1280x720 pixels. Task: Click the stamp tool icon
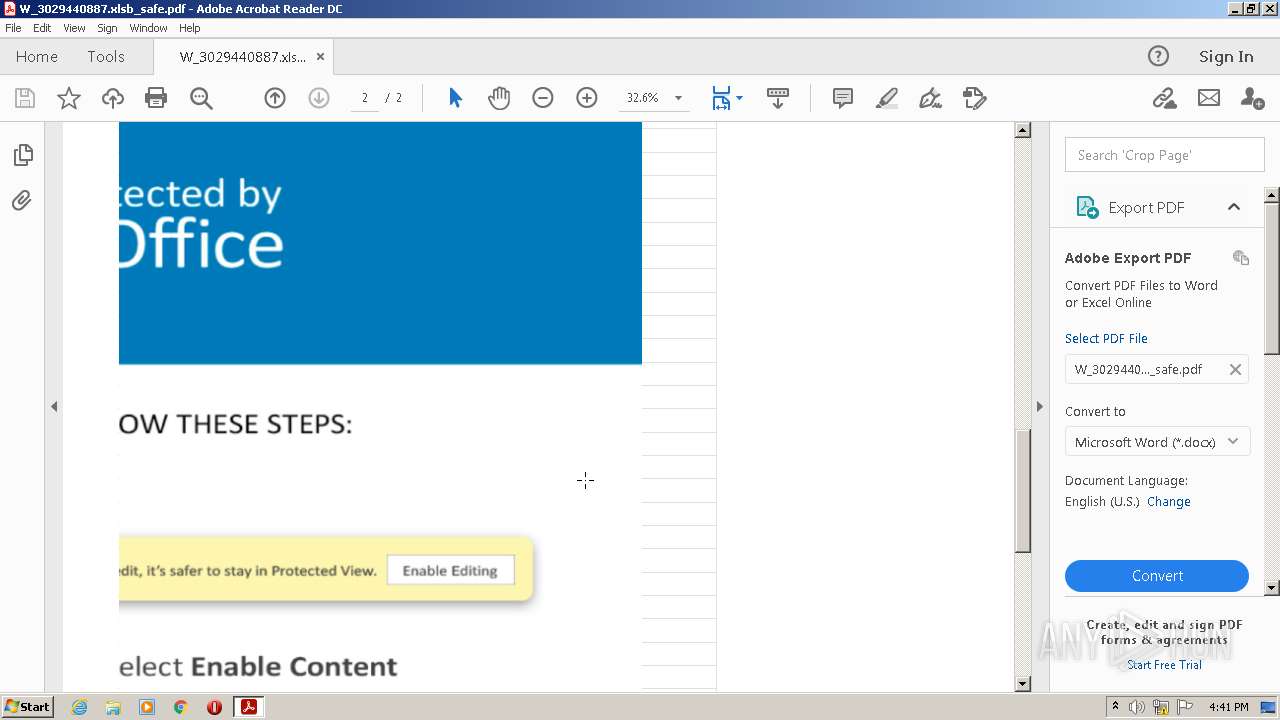coord(975,98)
